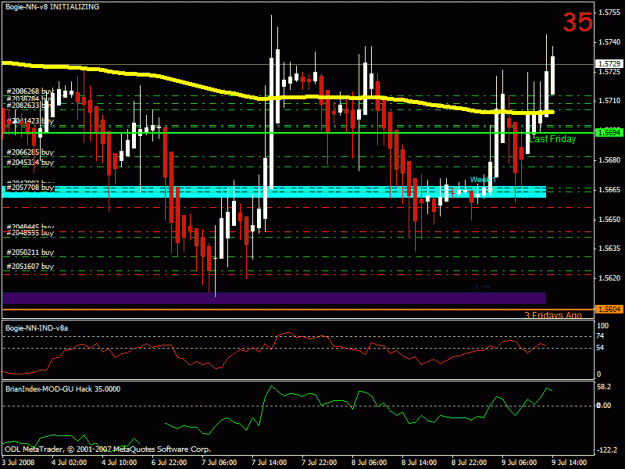The width and height of the screenshot is (625, 469).
Task: Click the '9 Jul 14:00' time label
Action: point(569,463)
